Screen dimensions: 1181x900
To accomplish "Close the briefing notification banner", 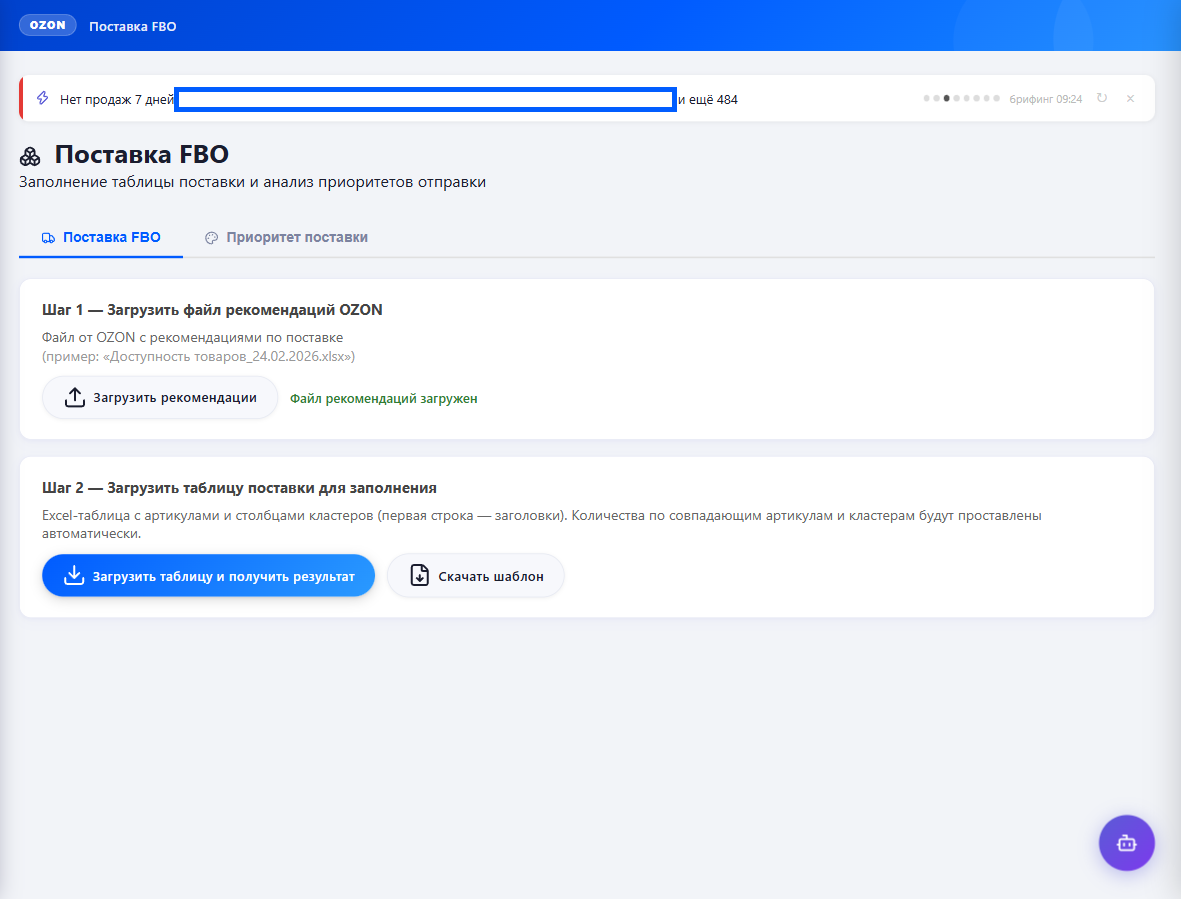I will [x=1131, y=99].
